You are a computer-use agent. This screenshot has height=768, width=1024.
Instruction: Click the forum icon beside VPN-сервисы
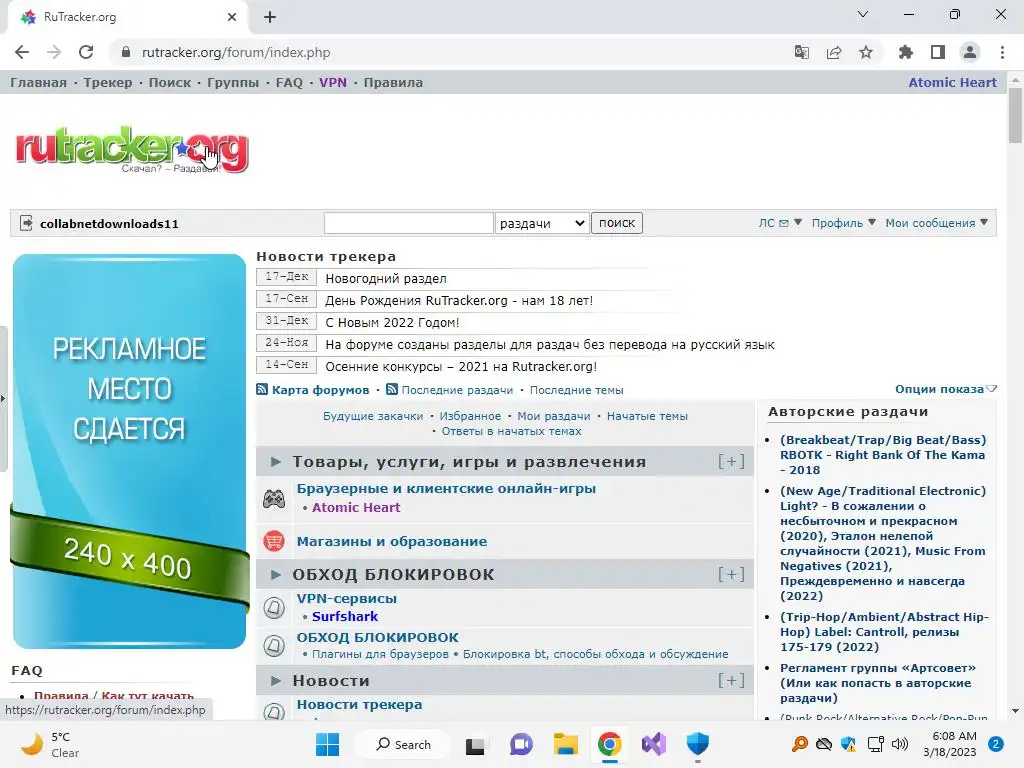pos(274,607)
